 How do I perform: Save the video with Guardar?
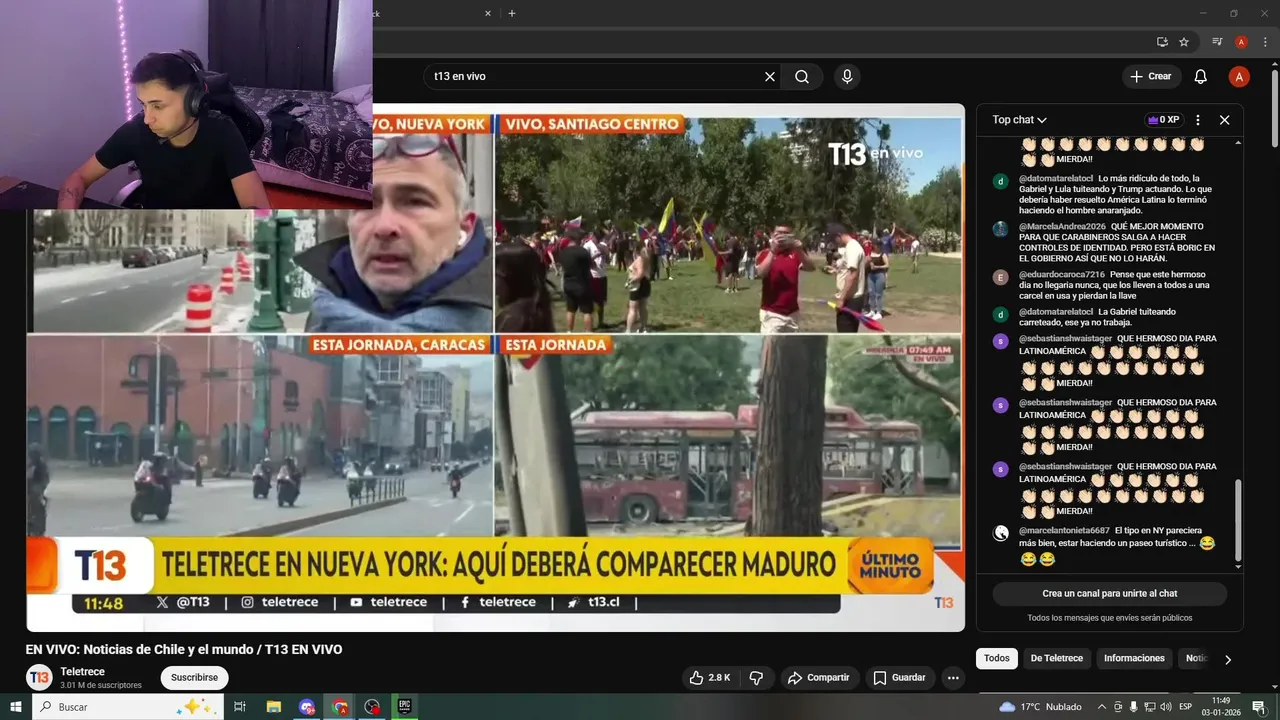click(x=899, y=678)
